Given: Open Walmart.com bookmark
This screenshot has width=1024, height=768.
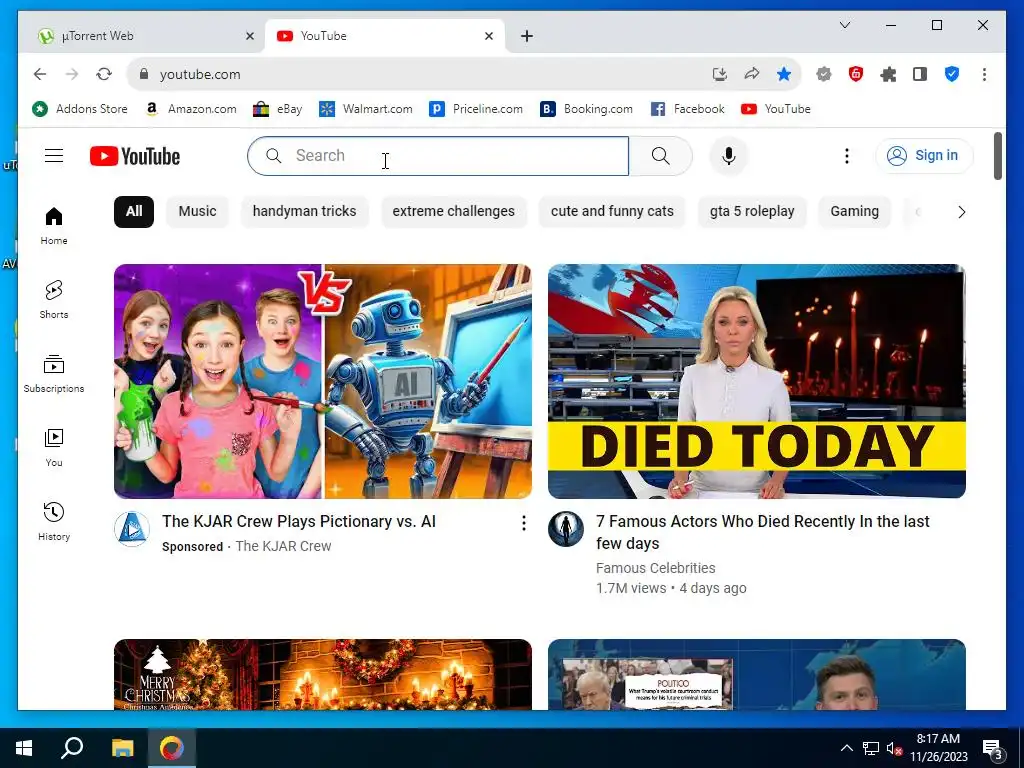Looking at the screenshot, I should (x=366, y=109).
